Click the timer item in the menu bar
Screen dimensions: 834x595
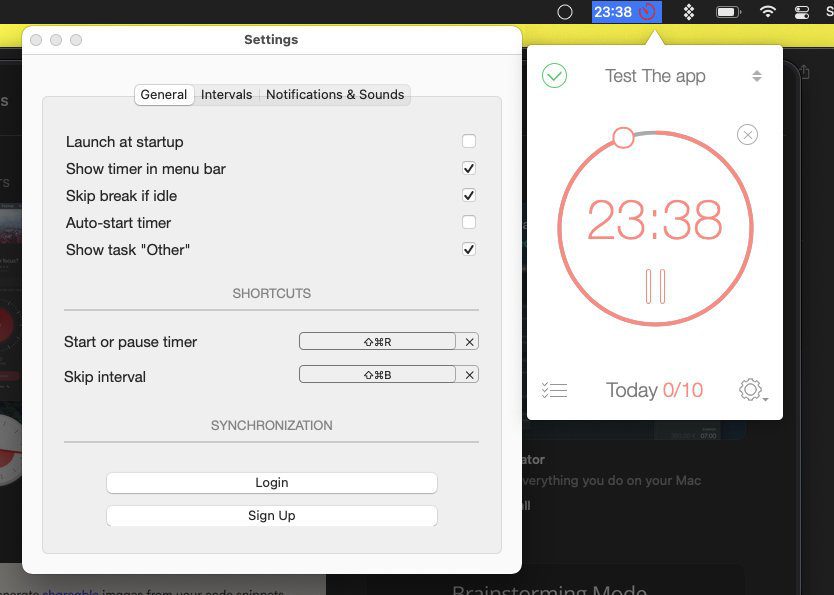tap(627, 12)
